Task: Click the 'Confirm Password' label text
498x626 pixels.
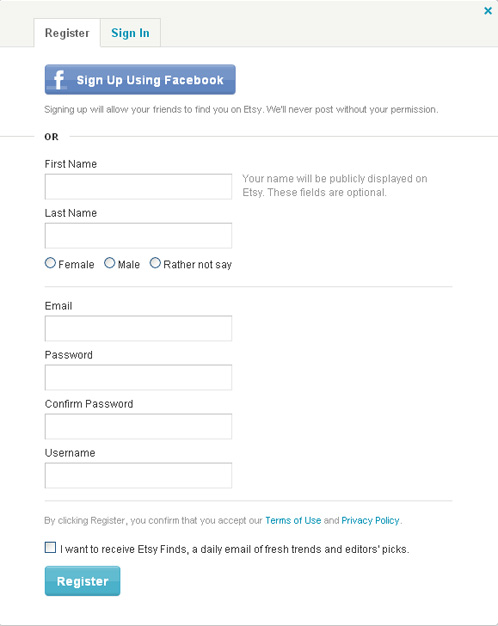Action: tap(89, 404)
